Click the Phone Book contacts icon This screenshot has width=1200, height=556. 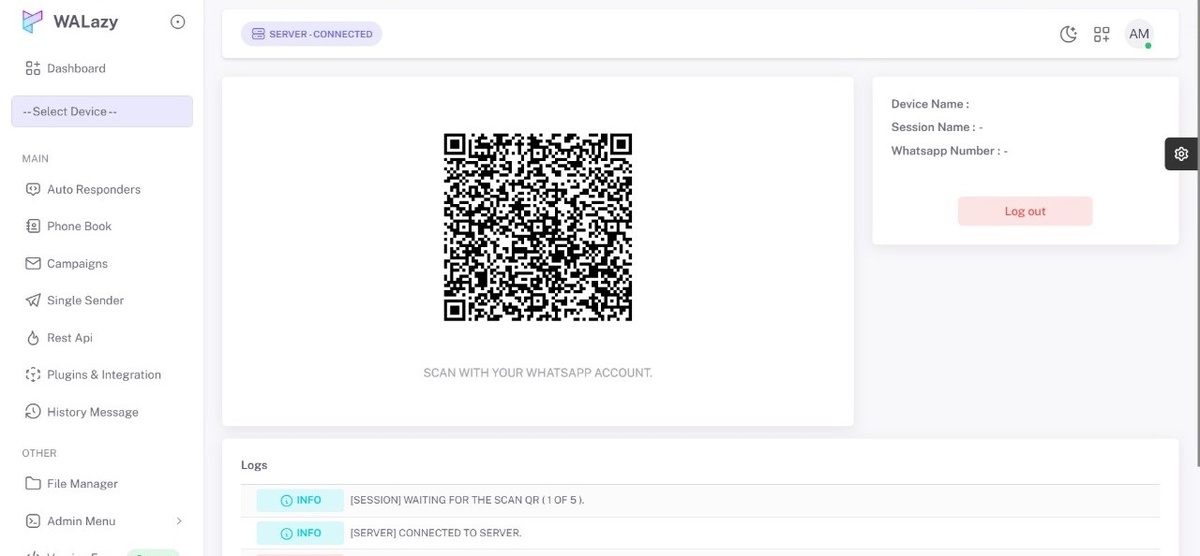(x=32, y=226)
